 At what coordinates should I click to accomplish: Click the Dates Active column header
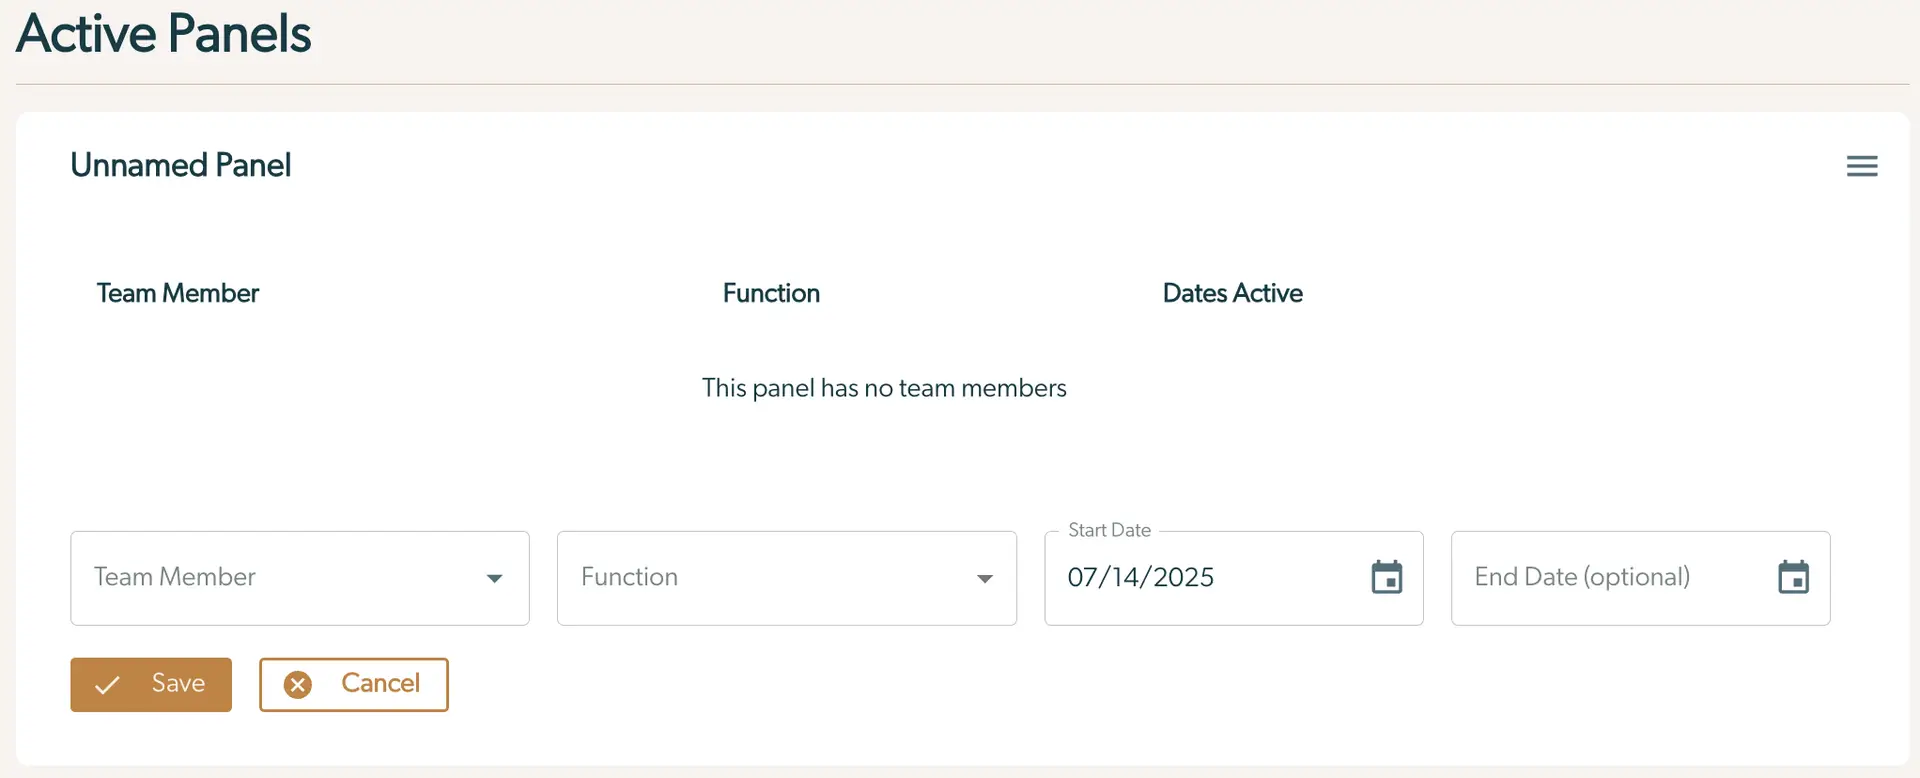1232,293
